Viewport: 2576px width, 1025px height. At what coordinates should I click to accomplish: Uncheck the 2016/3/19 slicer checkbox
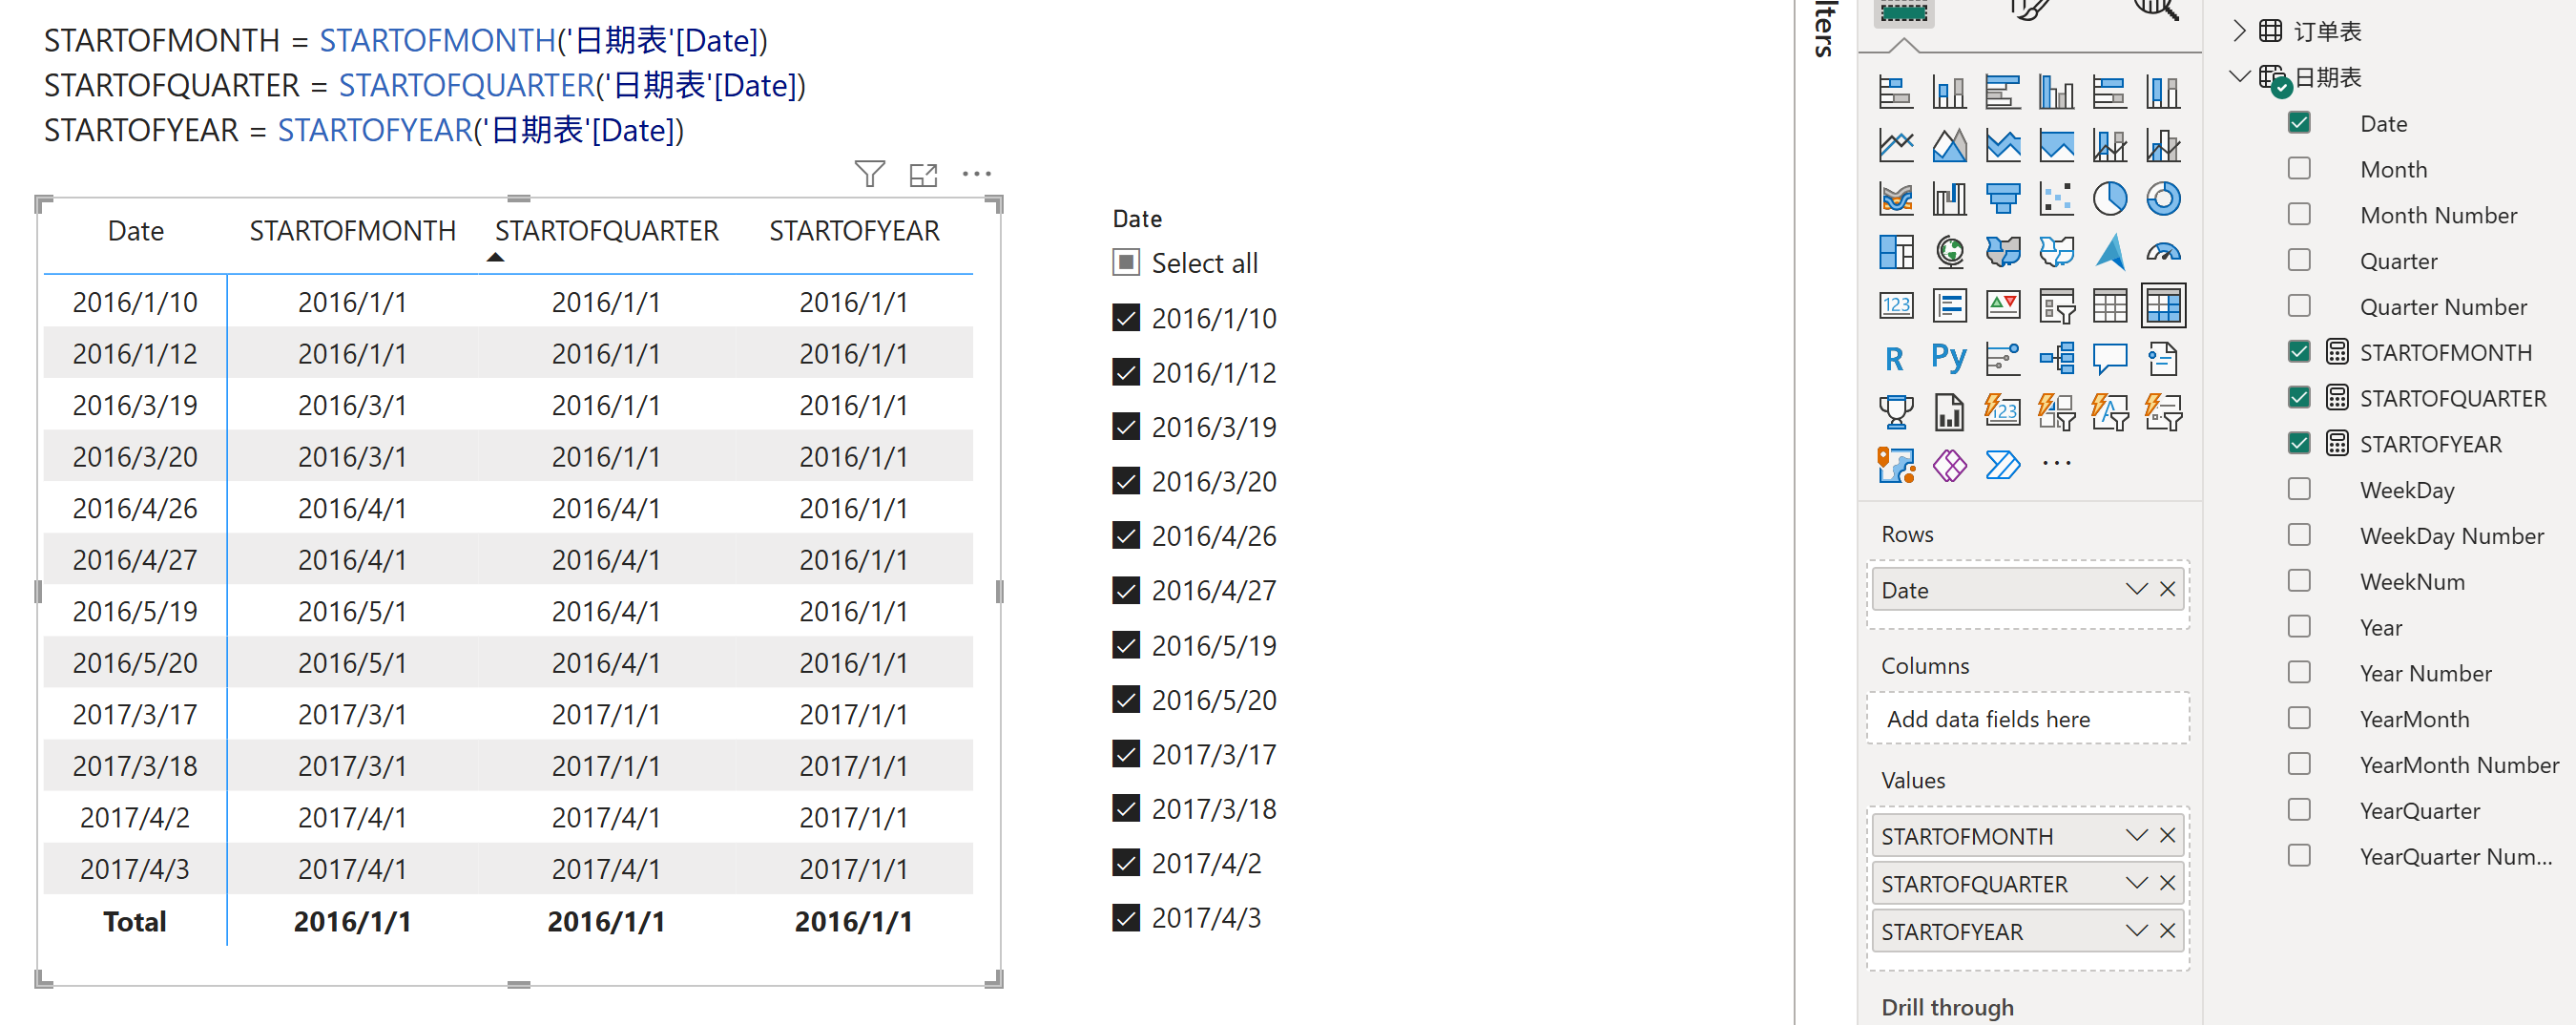click(x=1126, y=427)
